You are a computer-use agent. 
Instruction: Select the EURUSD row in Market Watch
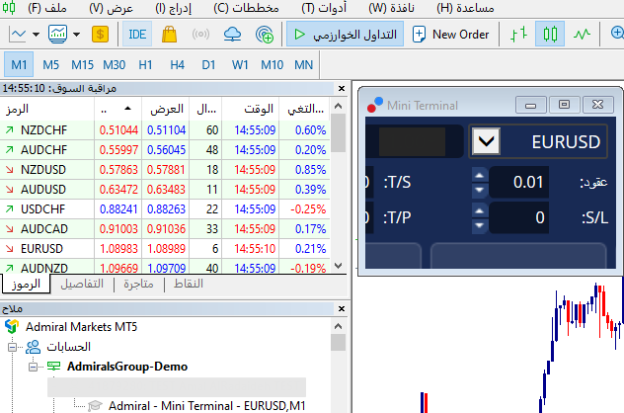click(165, 249)
